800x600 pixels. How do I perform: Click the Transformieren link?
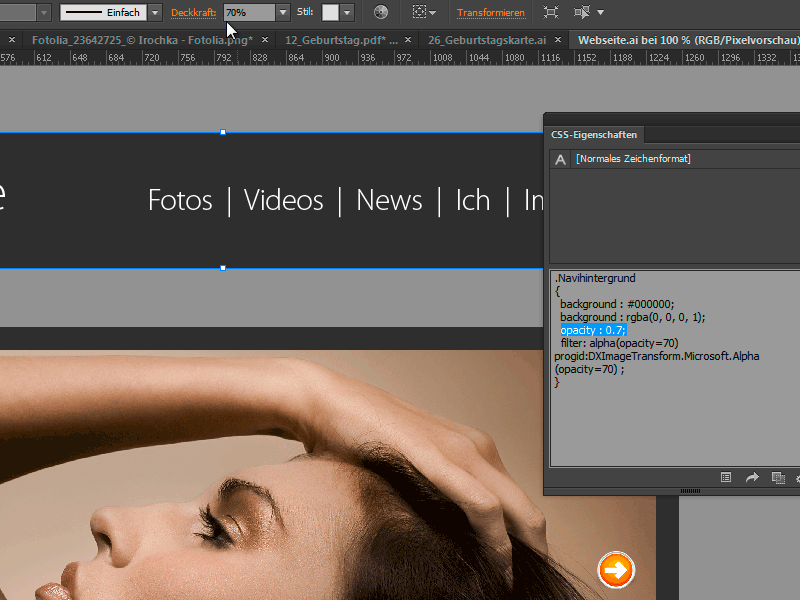click(x=491, y=13)
